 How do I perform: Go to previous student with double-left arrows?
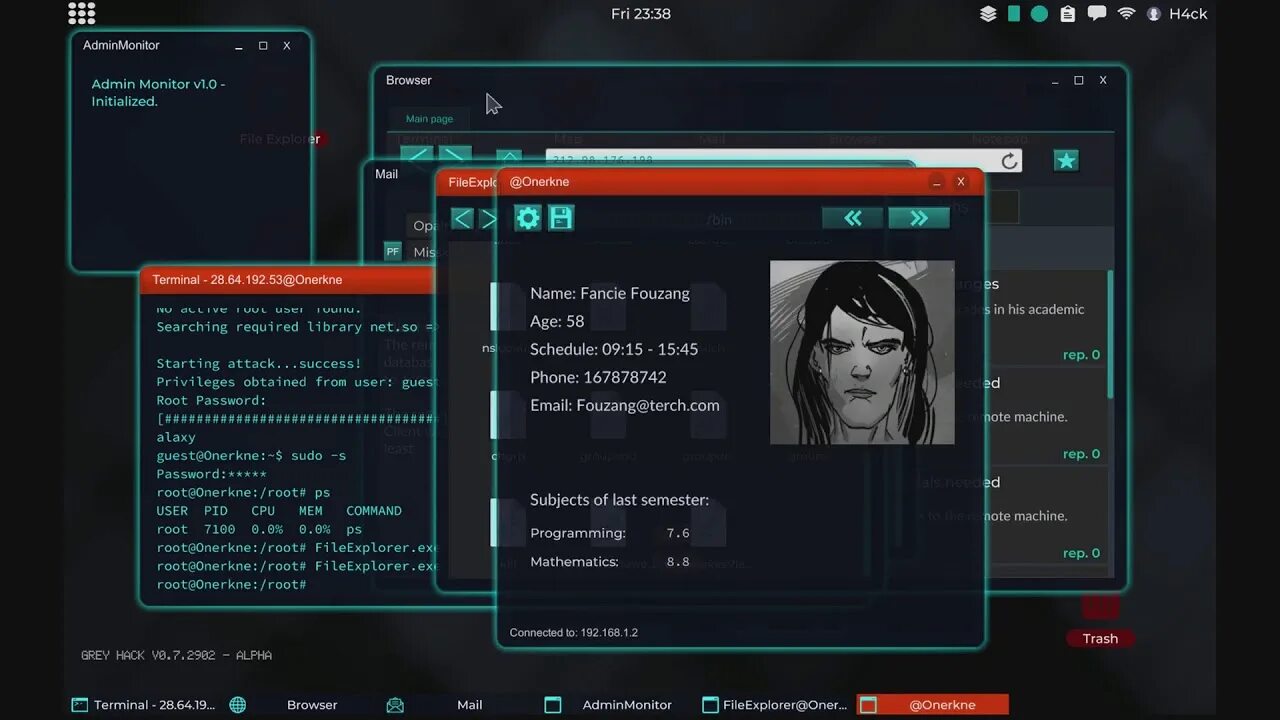(x=853, y=218)
